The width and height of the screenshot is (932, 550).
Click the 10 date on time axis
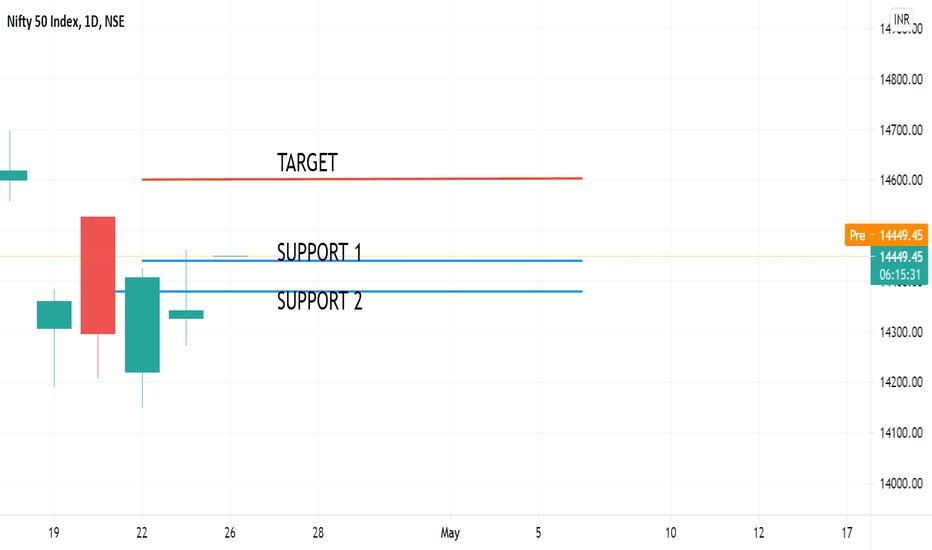(670, 533)
